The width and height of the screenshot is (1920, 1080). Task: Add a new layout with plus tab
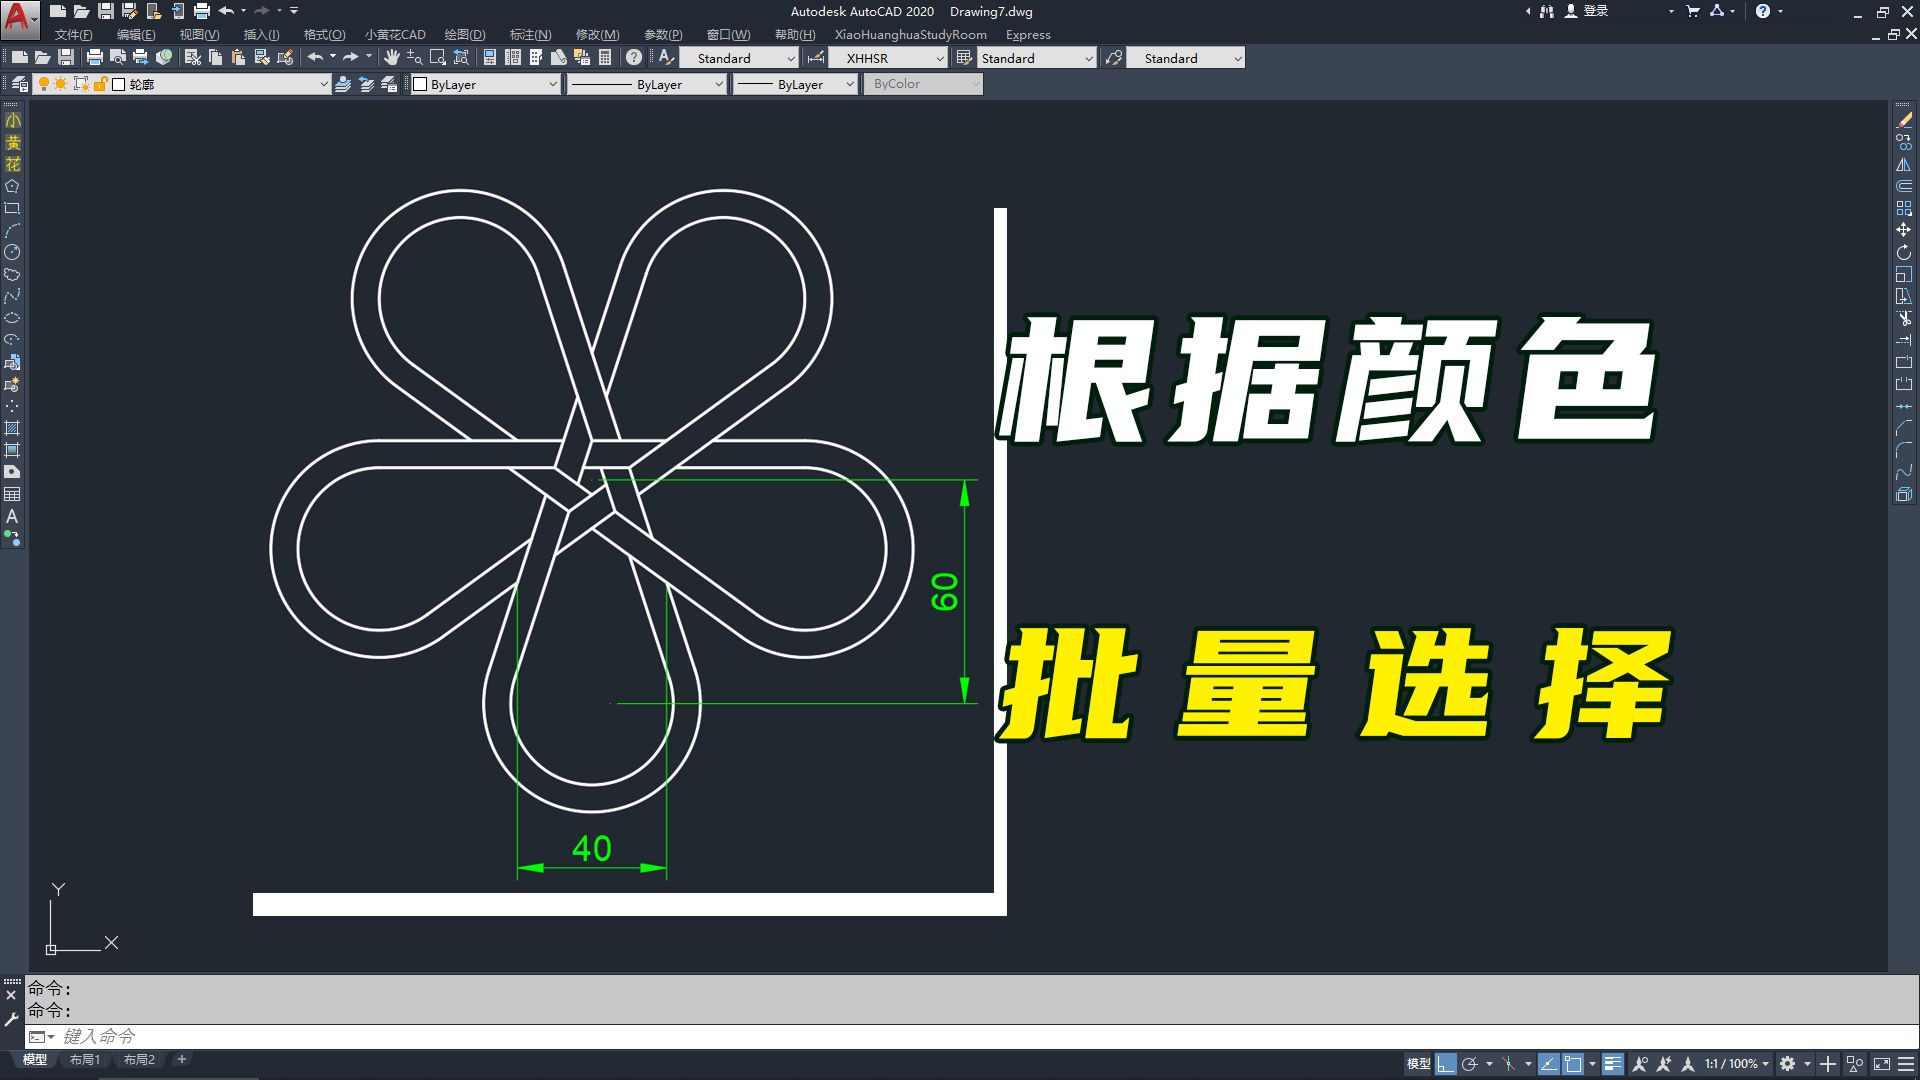coord(181,1059)
